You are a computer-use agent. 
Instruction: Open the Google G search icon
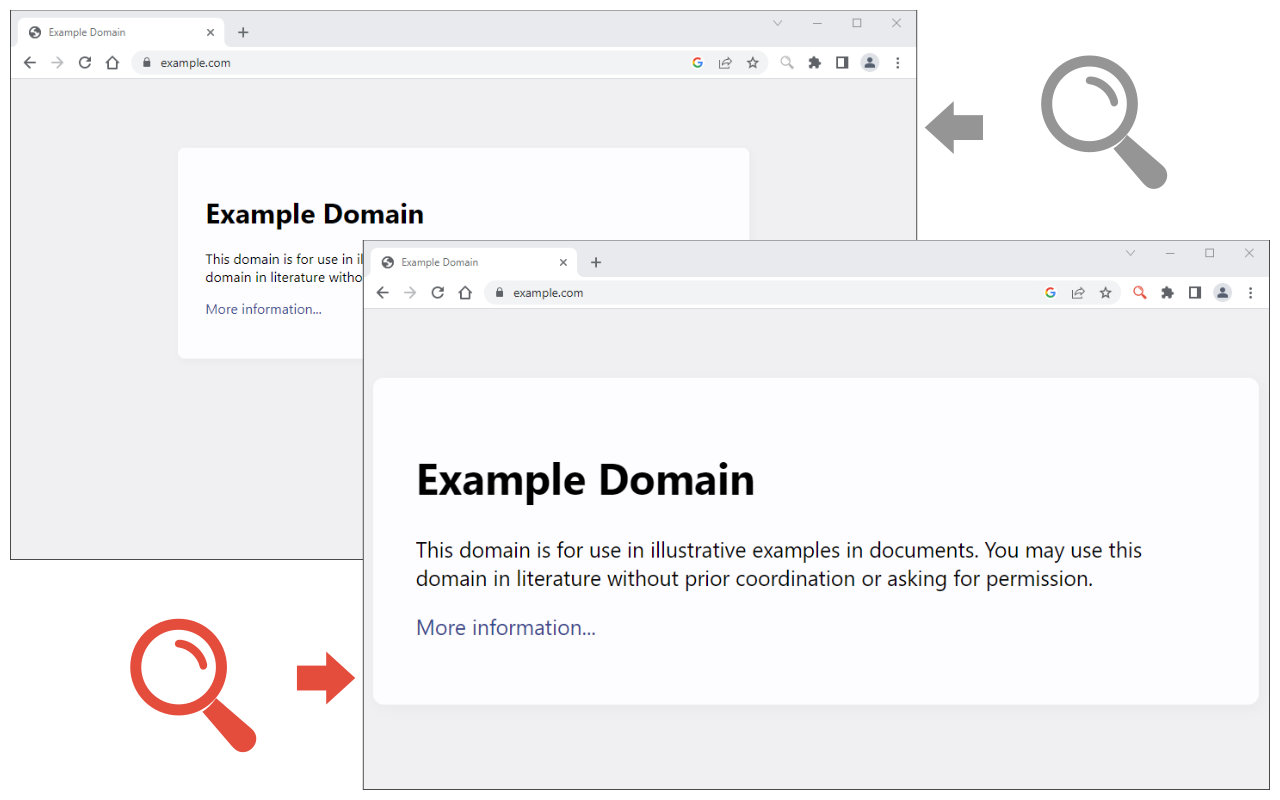click(x=1050, y=292)
